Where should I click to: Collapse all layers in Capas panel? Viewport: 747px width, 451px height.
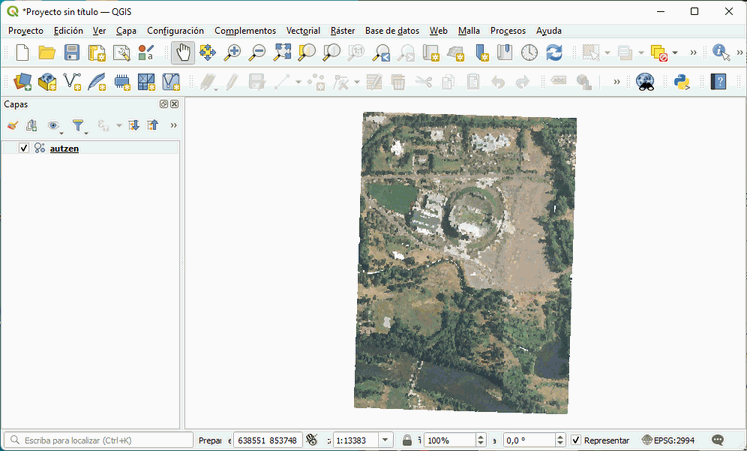tap(152, 125)
